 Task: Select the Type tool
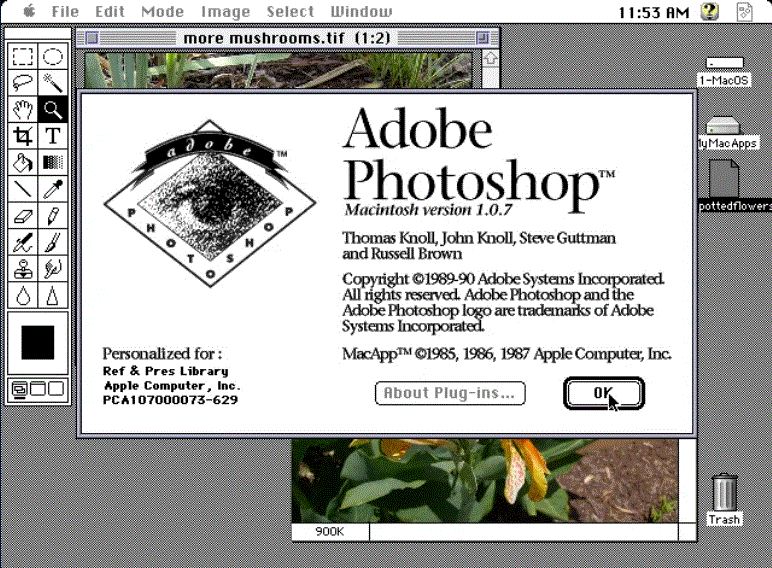[53, 136]
